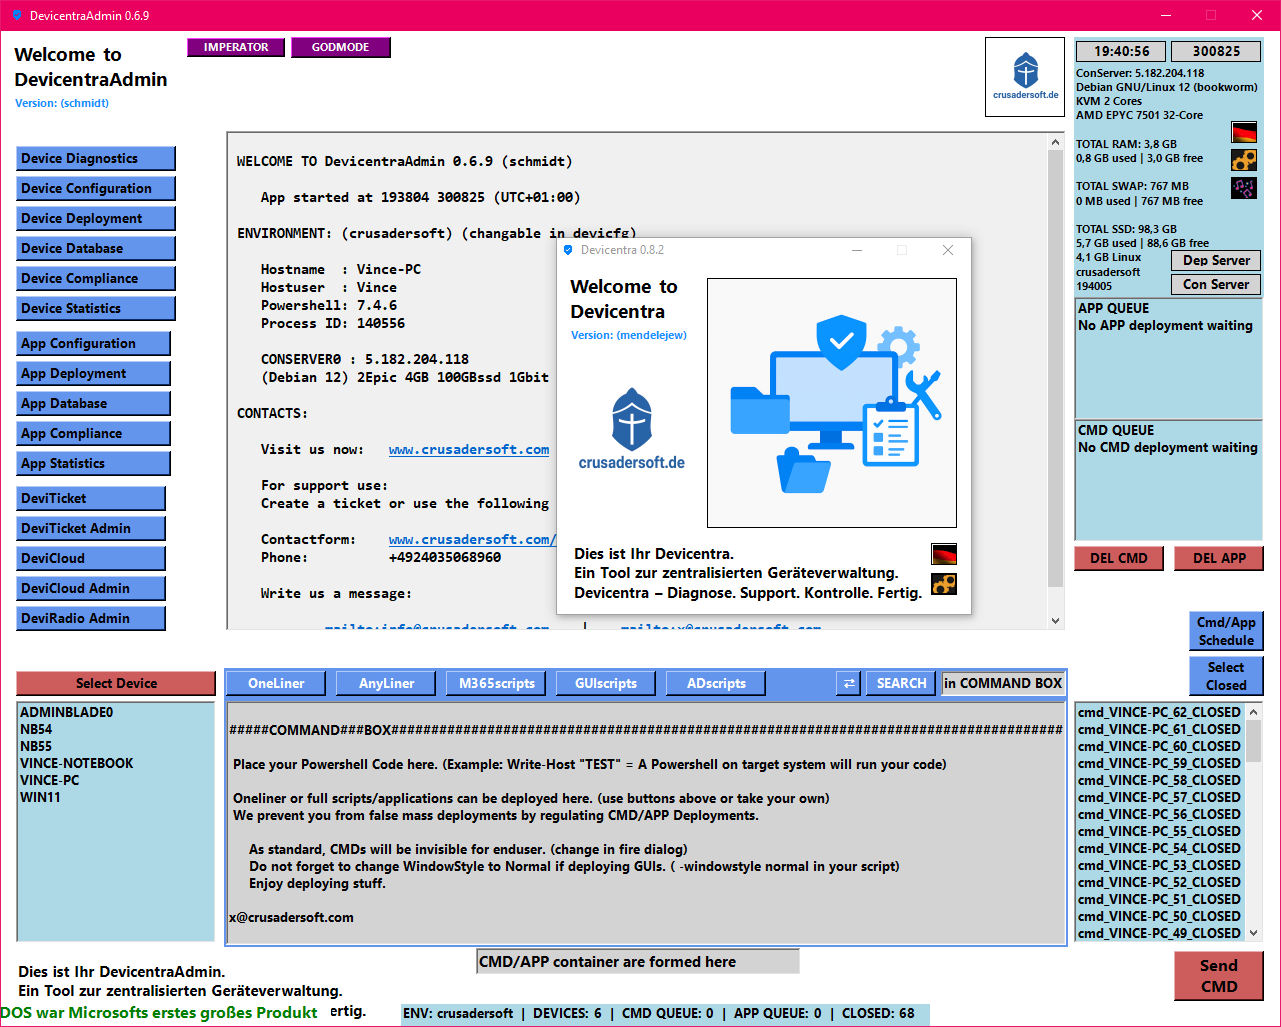The image size is (1281, 1027).
Task: Toggle GODMODE at the top
Action: 340,47
